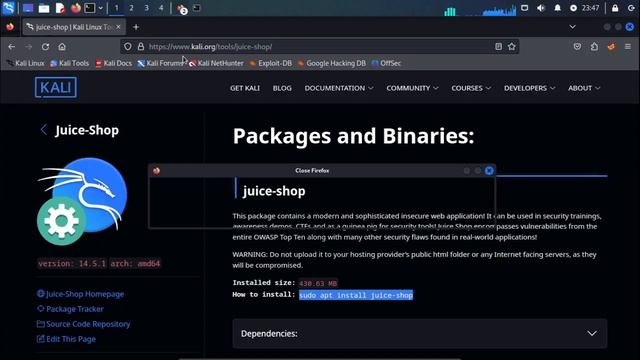Expand the terminal launcher dropdown arrow
This screenshot has width=640, height=360.
pos(100,8)
